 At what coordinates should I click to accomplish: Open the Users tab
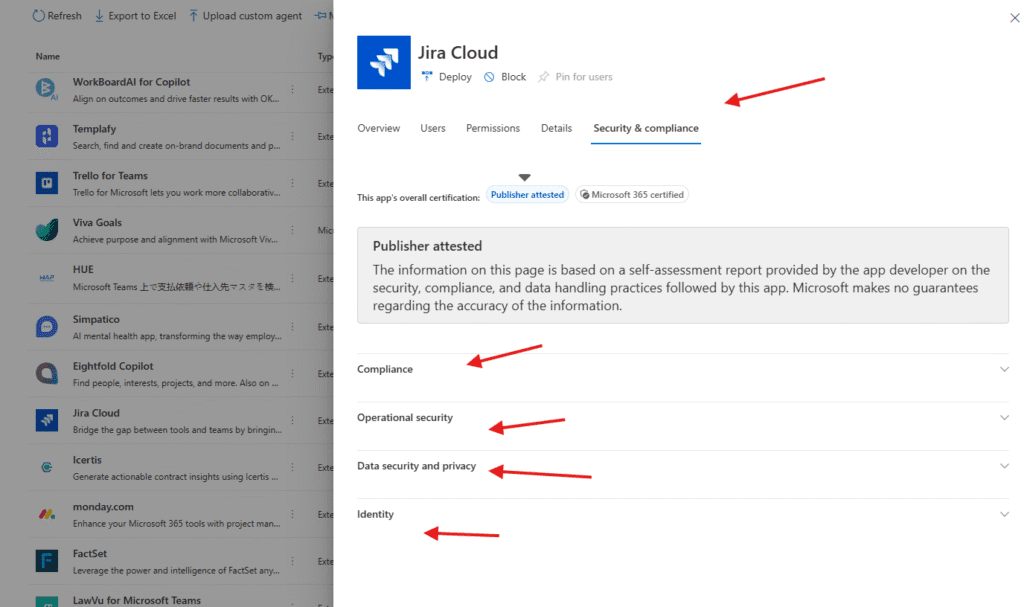(x=433, y=128)
